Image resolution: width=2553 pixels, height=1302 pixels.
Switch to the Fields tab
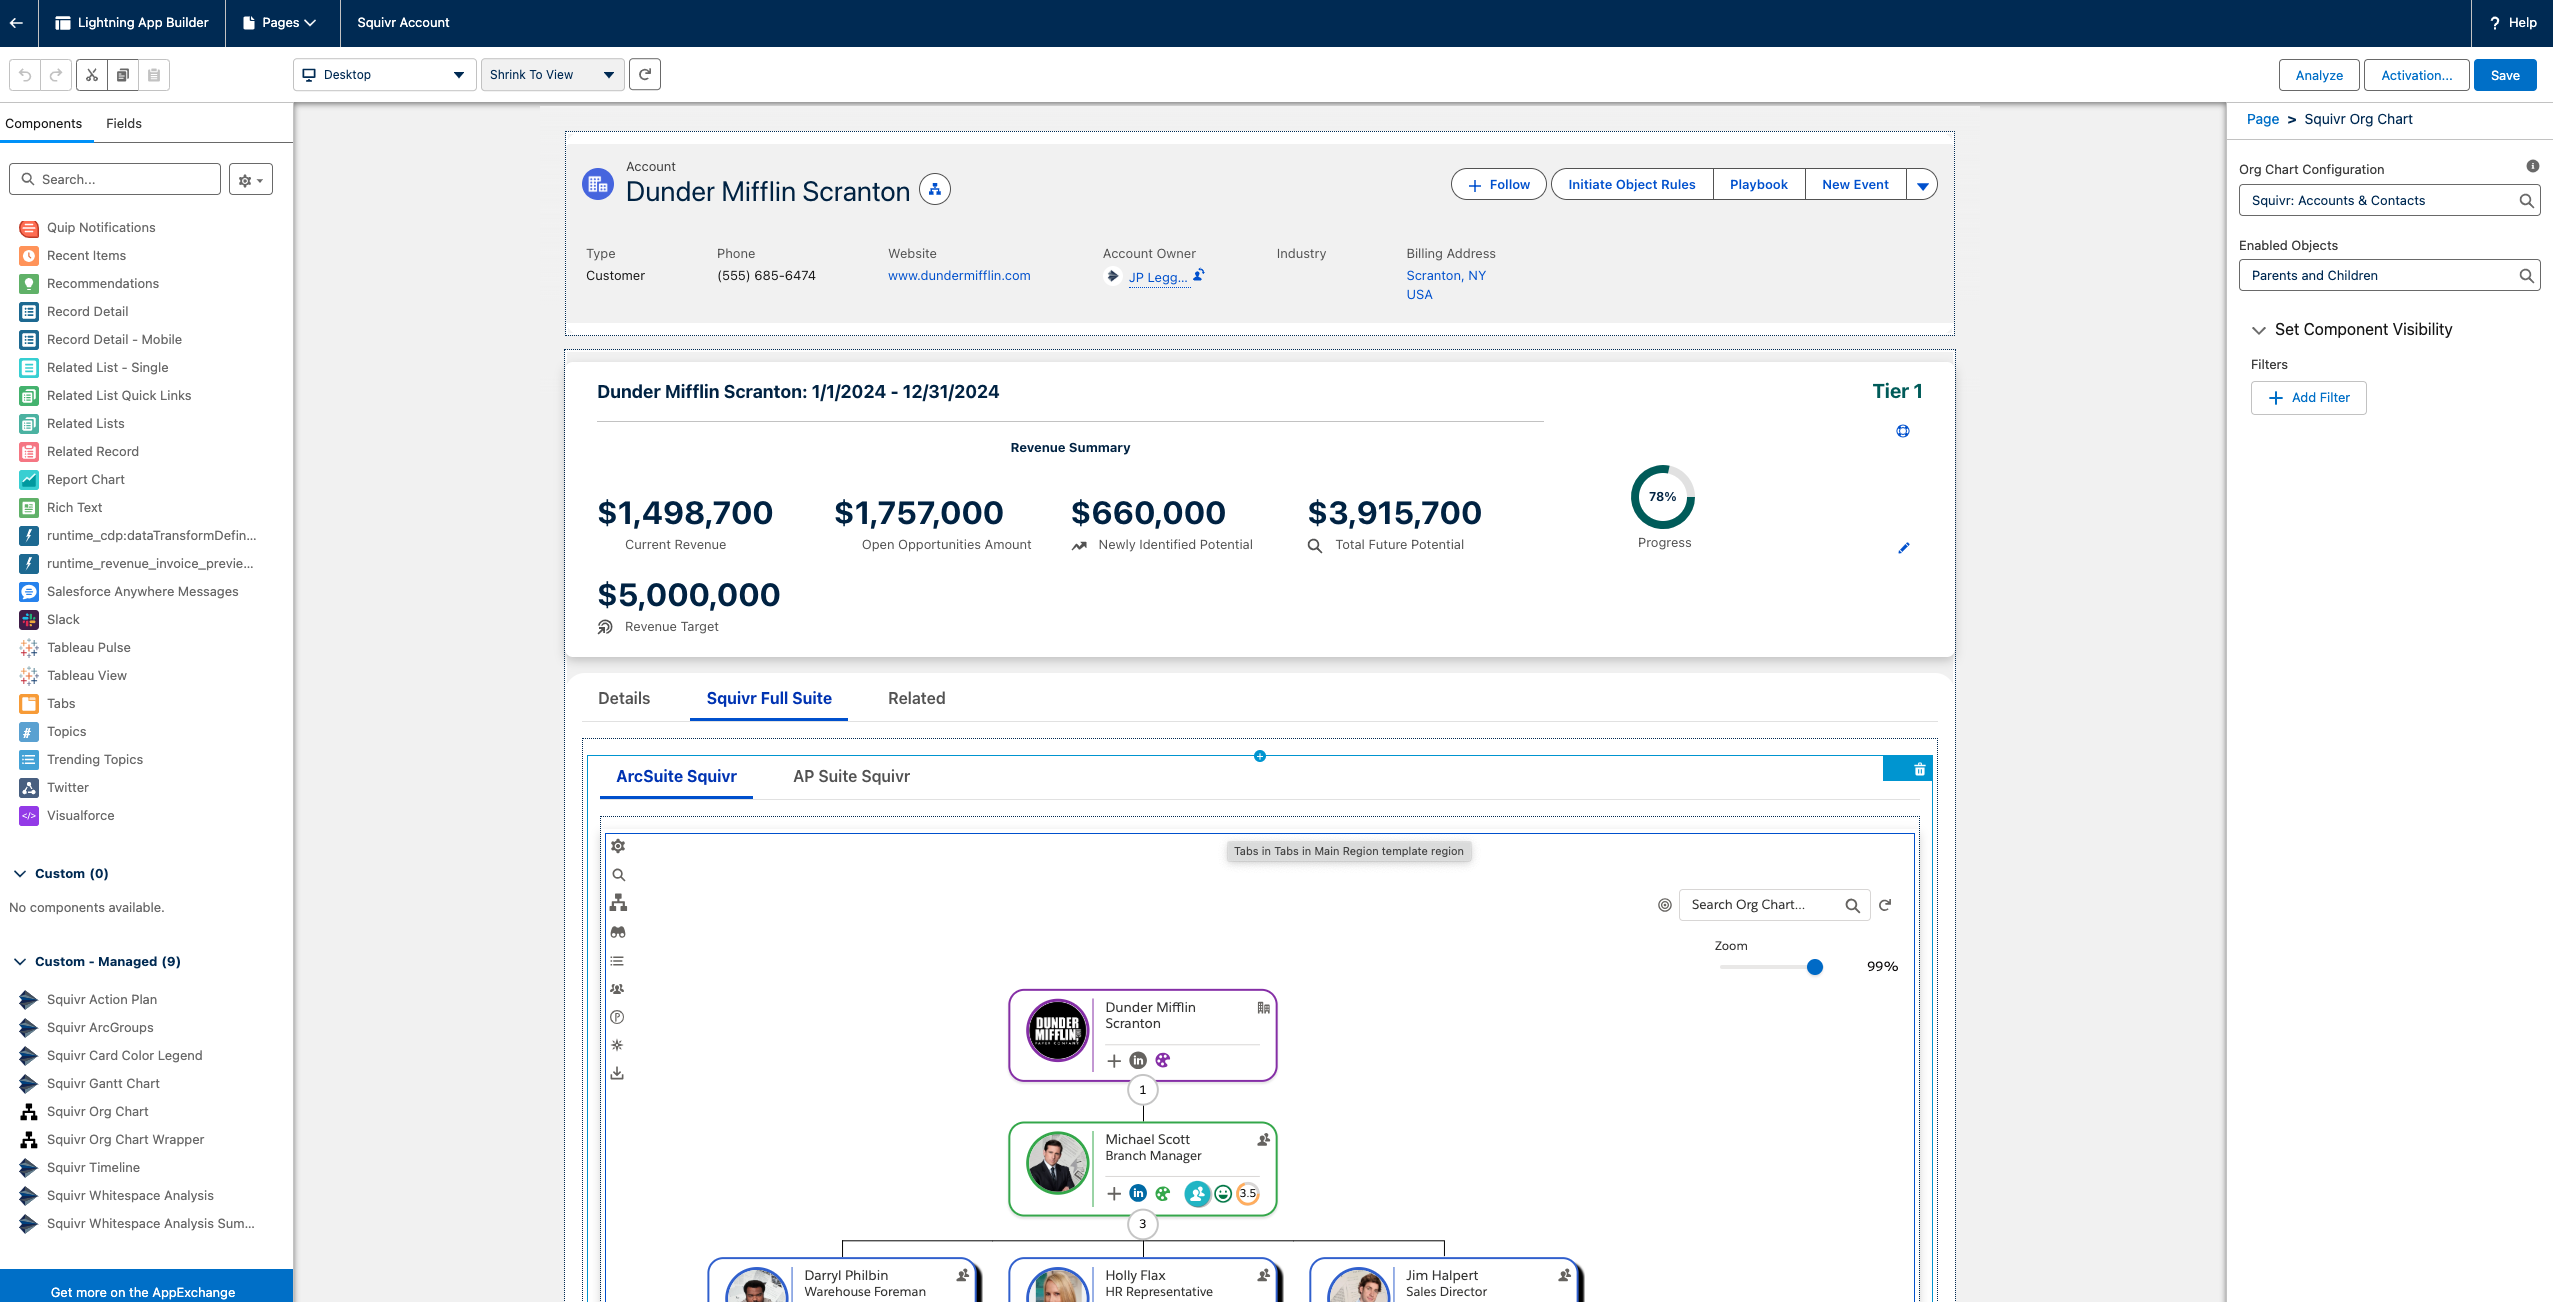click(124, 124)
